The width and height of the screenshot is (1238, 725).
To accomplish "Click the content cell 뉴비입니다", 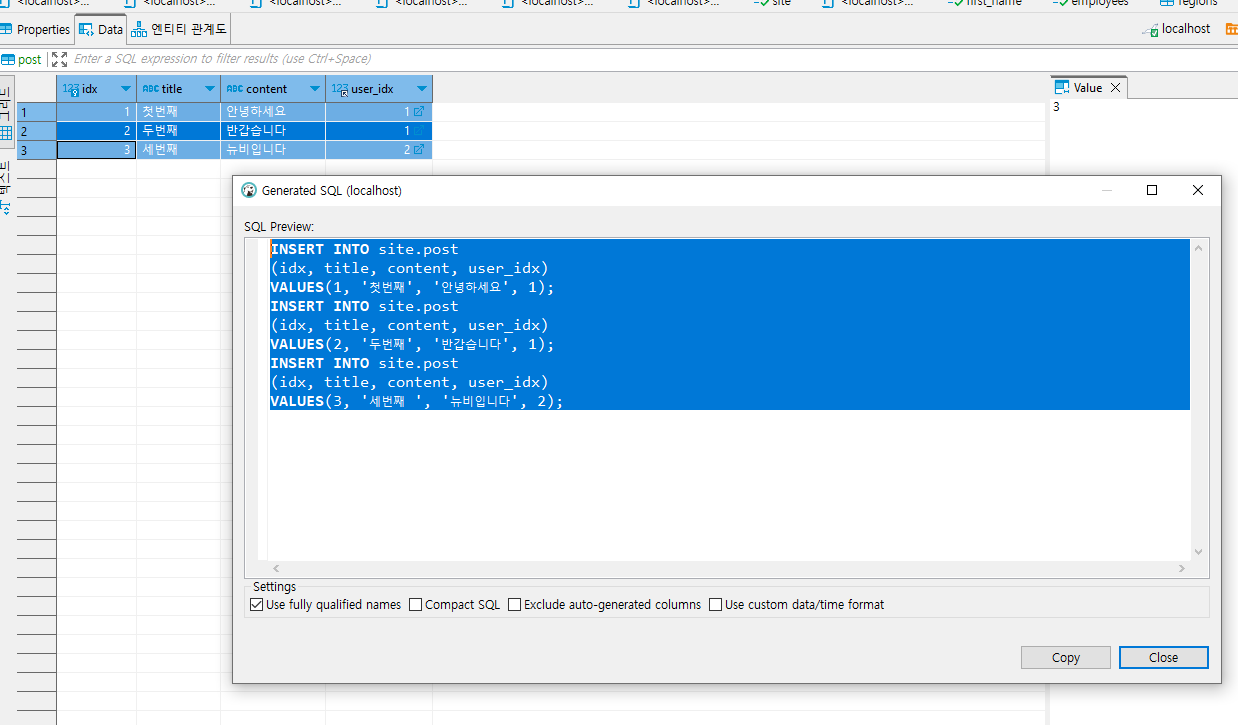I will point(273,150).
